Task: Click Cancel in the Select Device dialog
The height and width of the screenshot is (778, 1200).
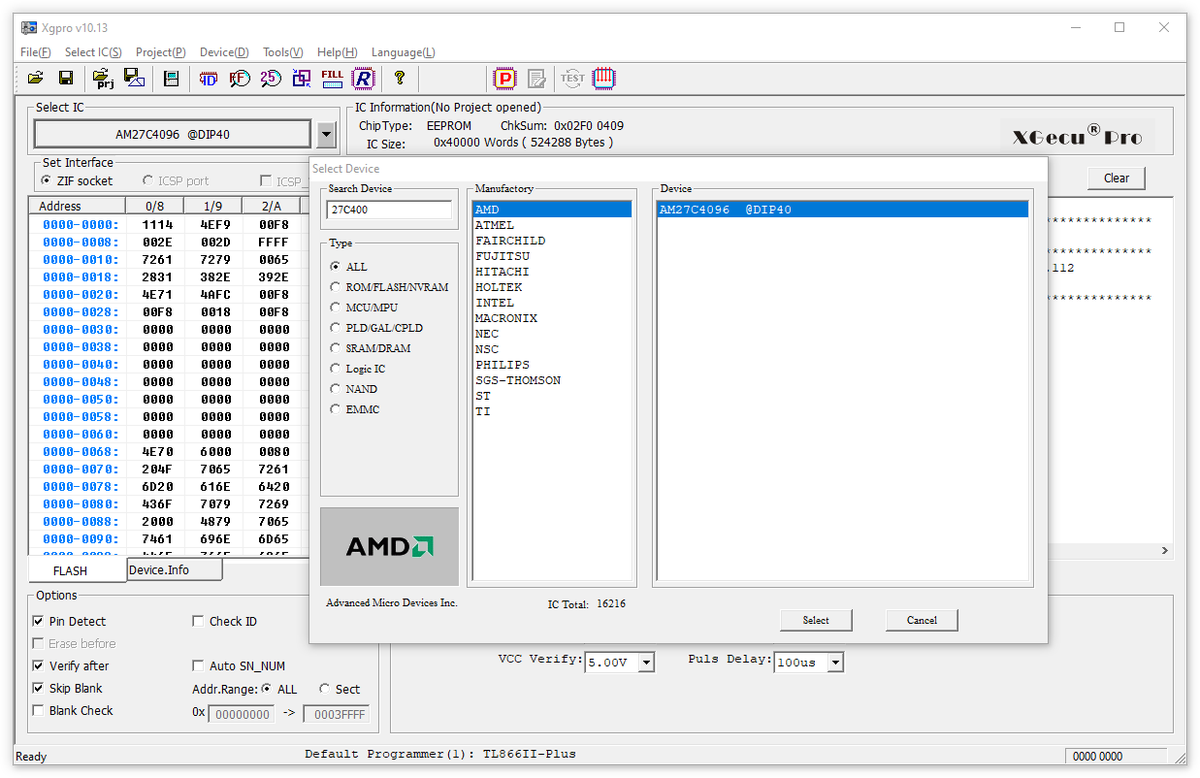Action: pos(921,620)
